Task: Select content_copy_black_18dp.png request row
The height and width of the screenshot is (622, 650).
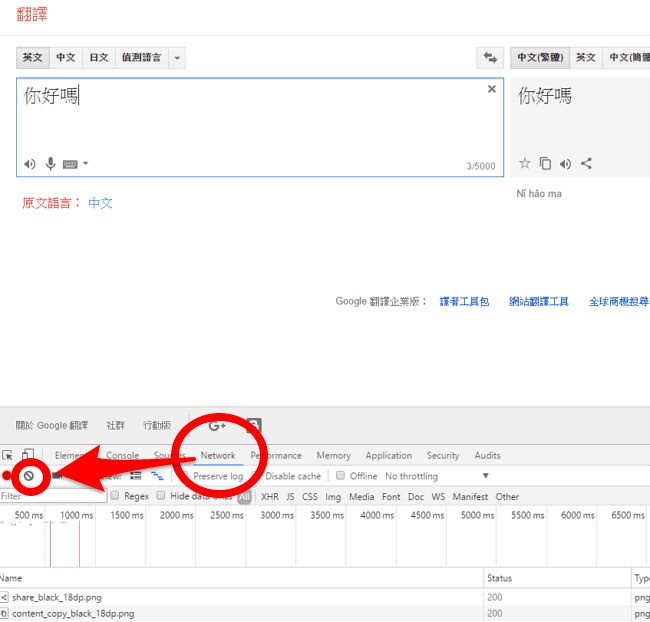Action: click(x=325, y=613)
